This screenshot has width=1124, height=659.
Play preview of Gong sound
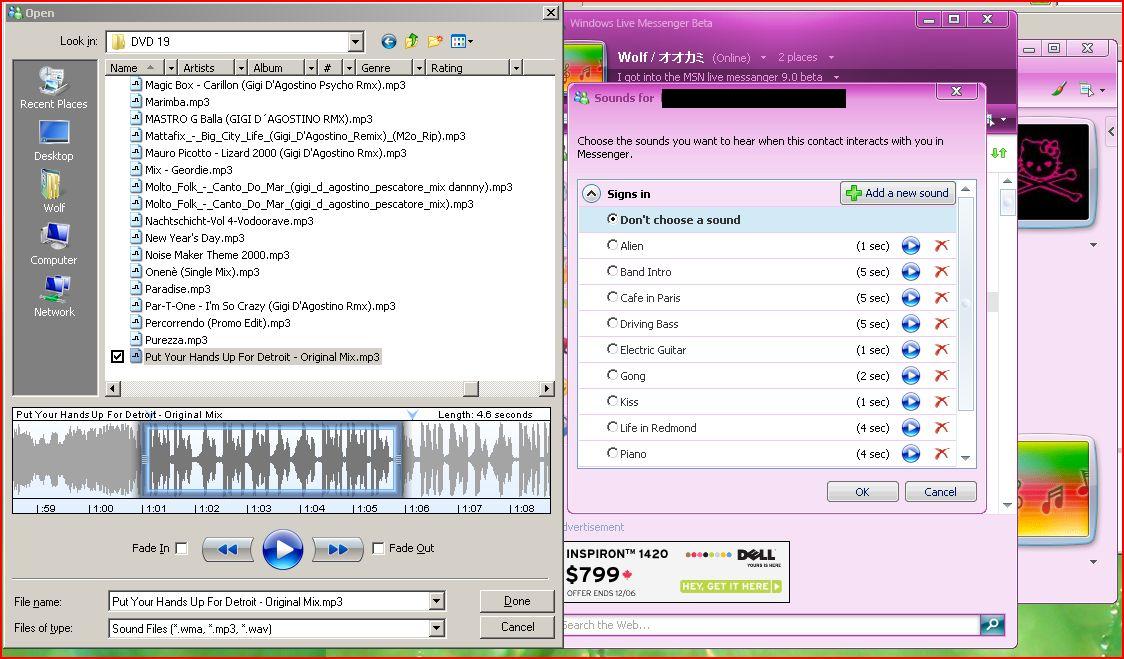(x=910, y=376)
